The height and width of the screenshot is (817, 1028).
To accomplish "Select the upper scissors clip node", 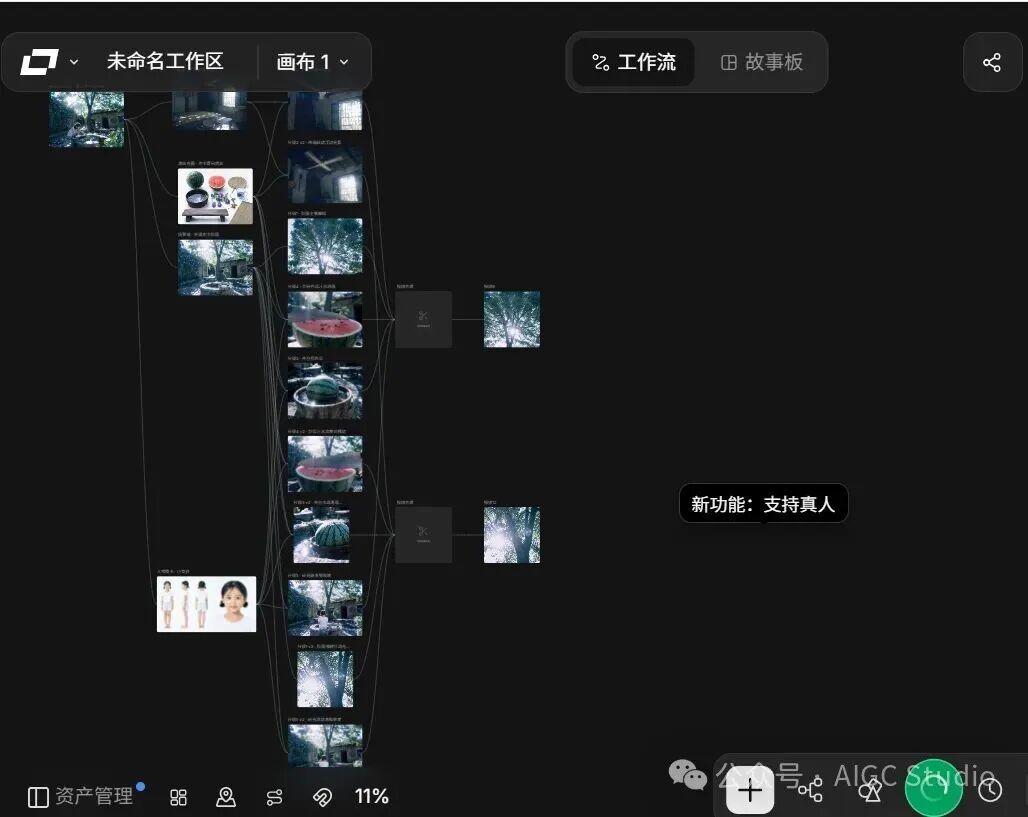I will [424, 319].
